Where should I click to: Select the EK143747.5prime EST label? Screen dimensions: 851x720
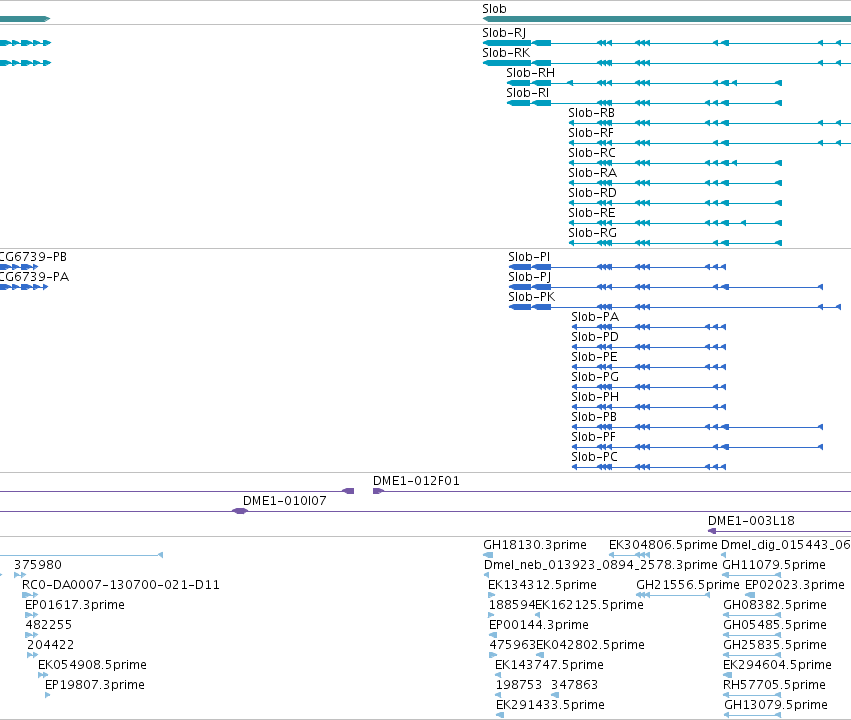click(549, 666)
